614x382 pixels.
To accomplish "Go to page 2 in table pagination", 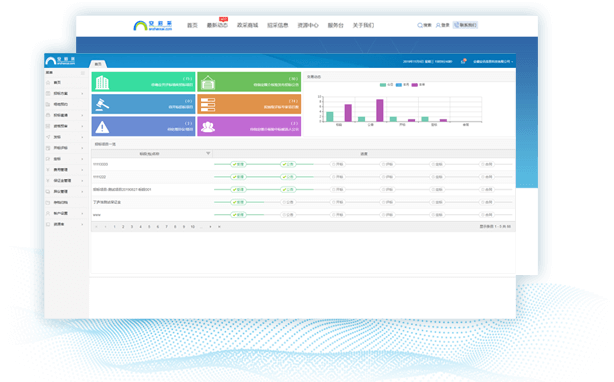I will point(123,227).
